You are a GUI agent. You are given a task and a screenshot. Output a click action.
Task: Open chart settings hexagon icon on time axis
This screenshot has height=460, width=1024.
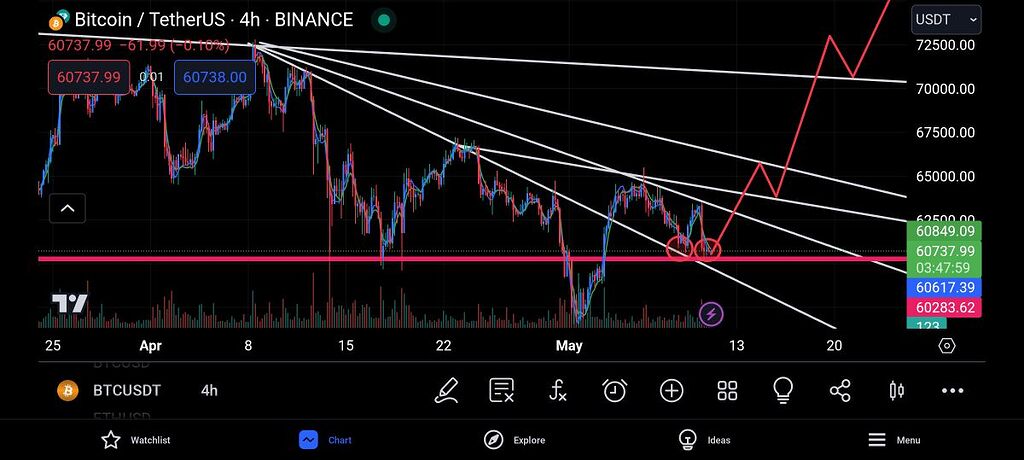click(947, 346)
